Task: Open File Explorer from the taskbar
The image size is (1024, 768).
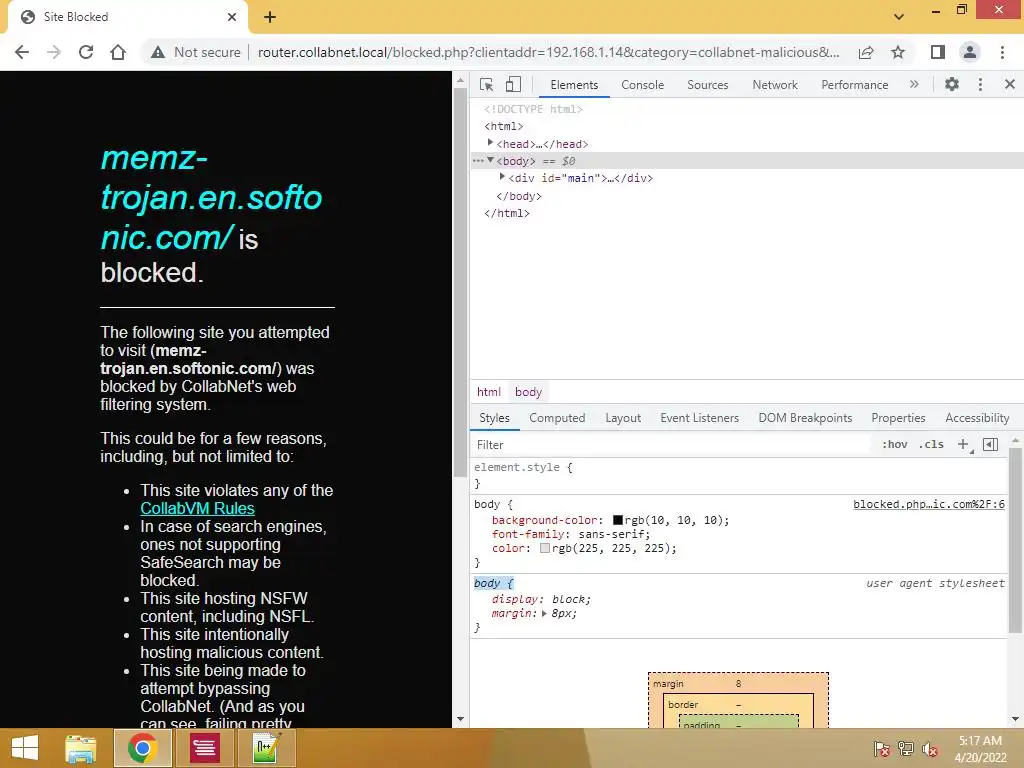Action: click(81, 748)
